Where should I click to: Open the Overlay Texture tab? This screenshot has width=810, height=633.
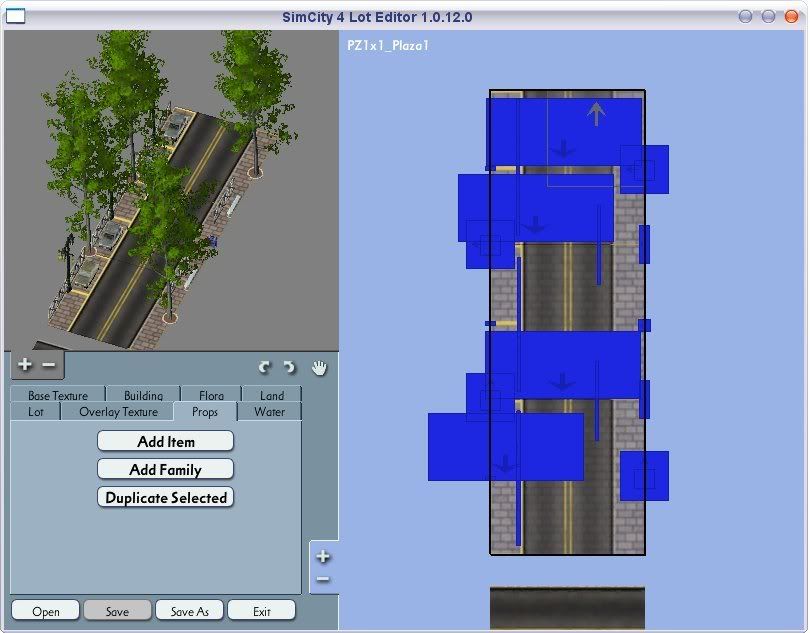pos(118,411)
